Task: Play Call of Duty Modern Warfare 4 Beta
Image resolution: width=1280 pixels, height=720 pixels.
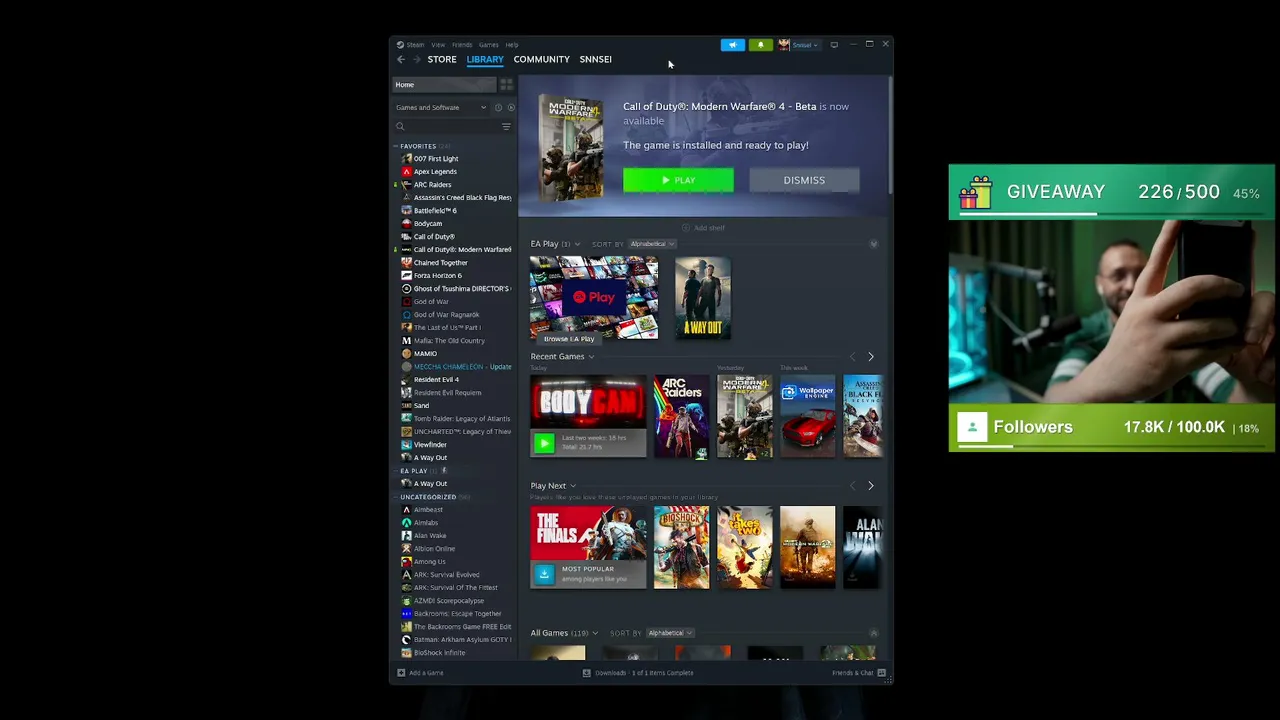Action: pos(678,181)
